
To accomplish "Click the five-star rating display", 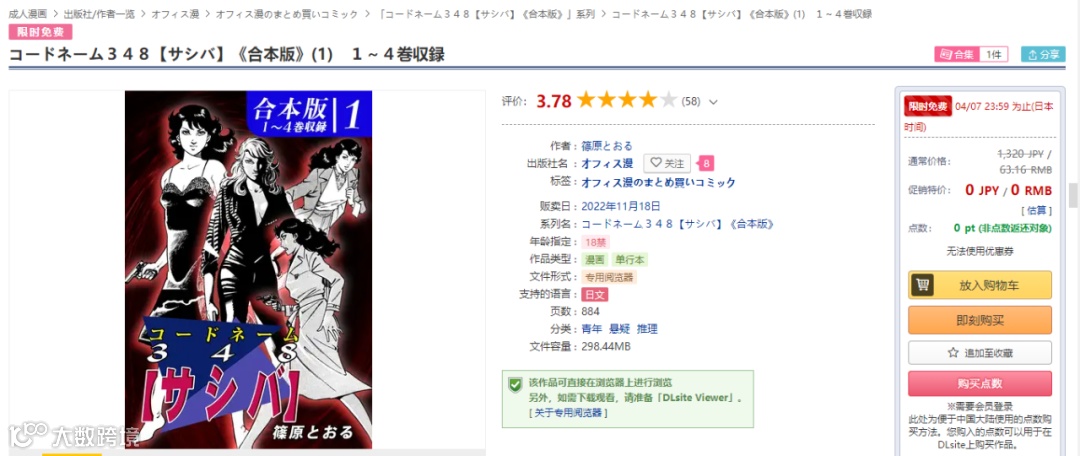I will 627,101.
